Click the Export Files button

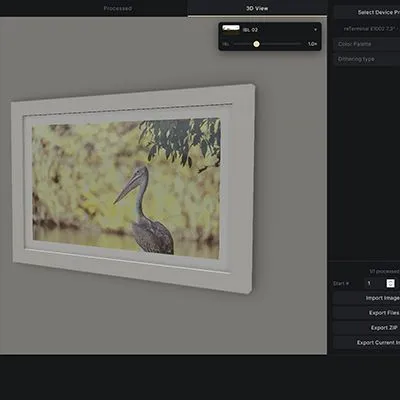coord(367,313)
